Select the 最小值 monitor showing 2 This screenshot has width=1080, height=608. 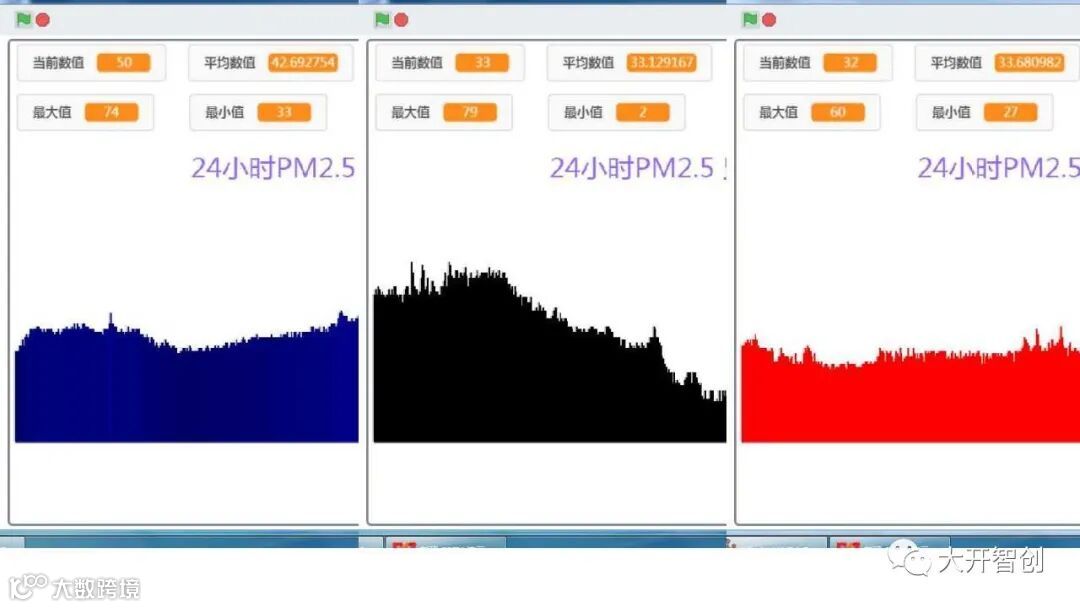tap(616, 112)
